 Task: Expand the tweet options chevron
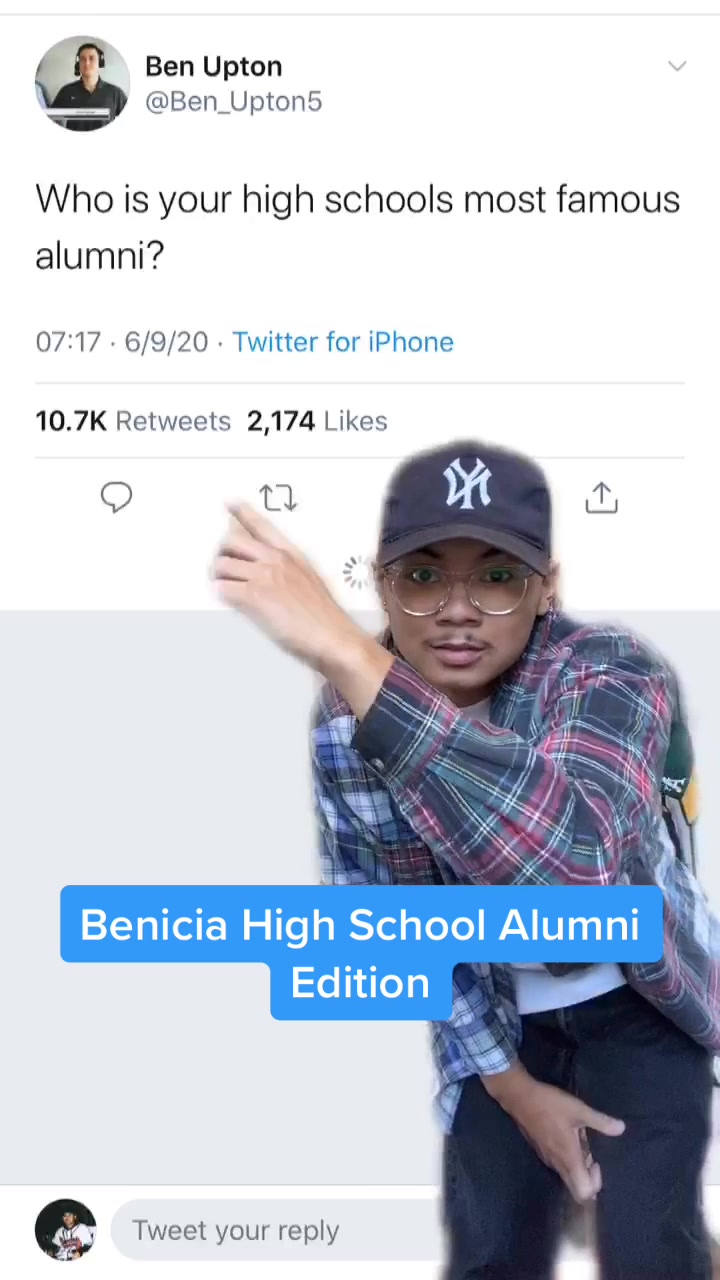coord(677,67)
